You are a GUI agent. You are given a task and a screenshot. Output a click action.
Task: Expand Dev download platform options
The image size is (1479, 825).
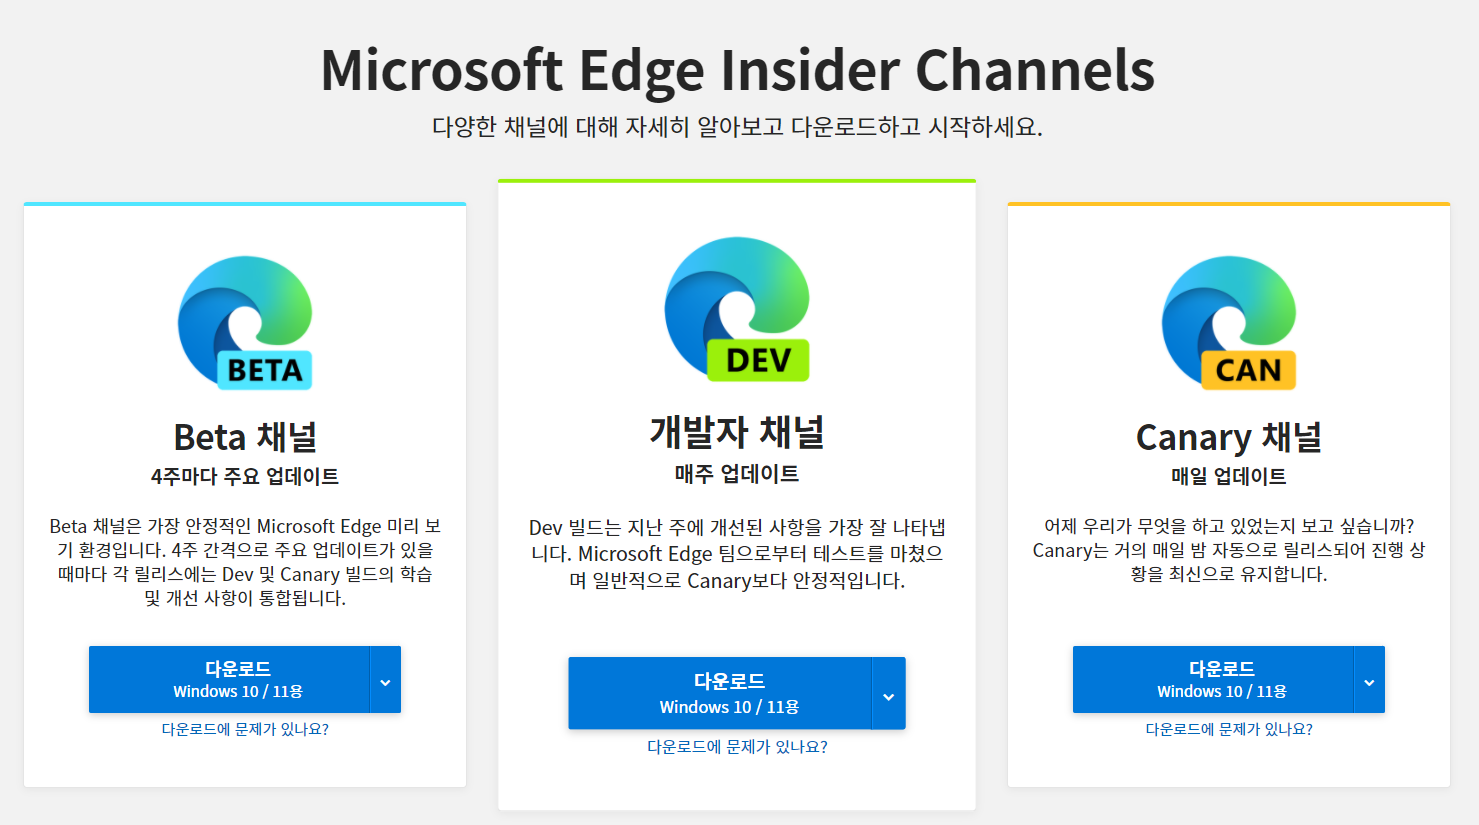(889, 693)
